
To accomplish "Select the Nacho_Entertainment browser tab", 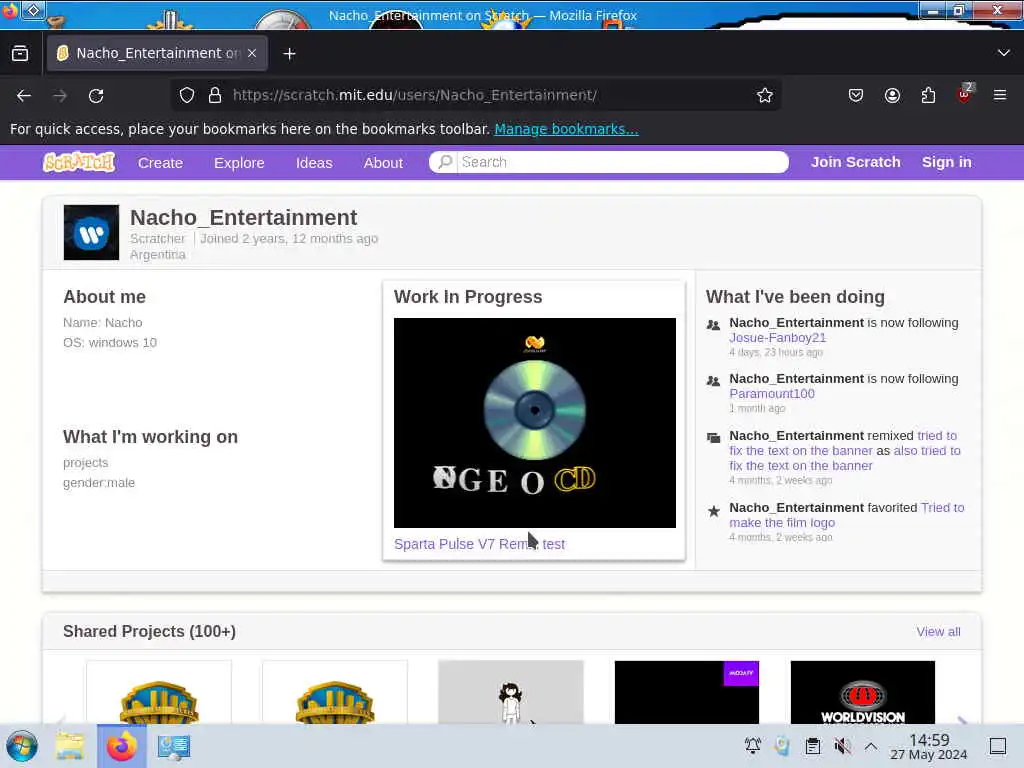I will 157,54.
